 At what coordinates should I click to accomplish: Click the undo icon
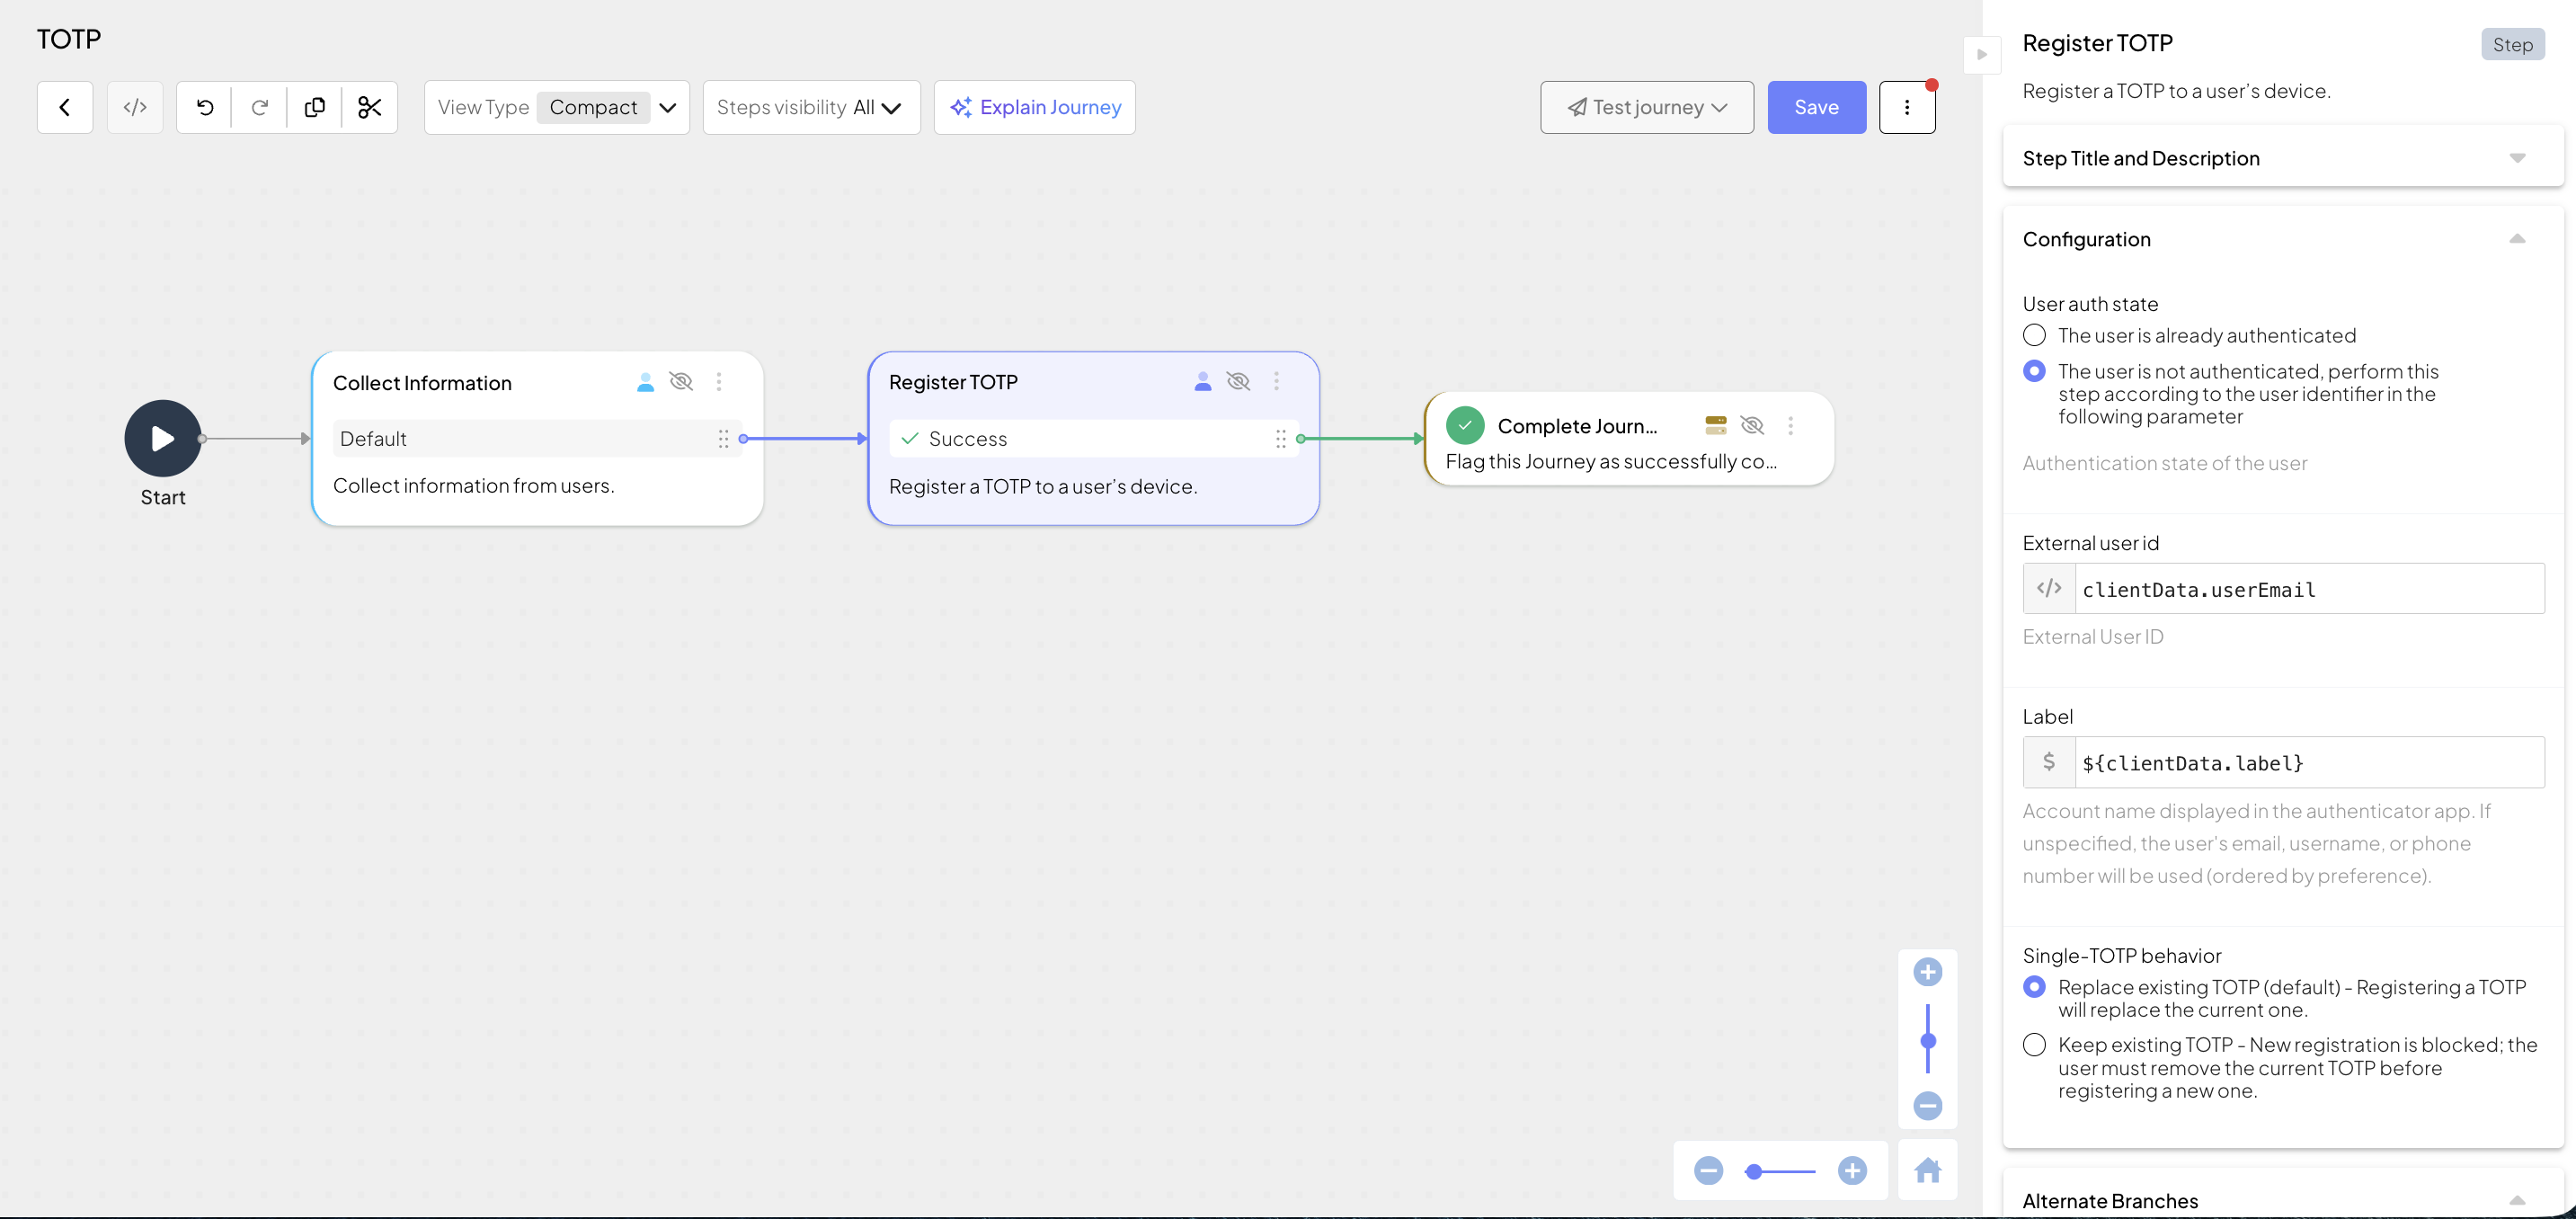(205, 107)
